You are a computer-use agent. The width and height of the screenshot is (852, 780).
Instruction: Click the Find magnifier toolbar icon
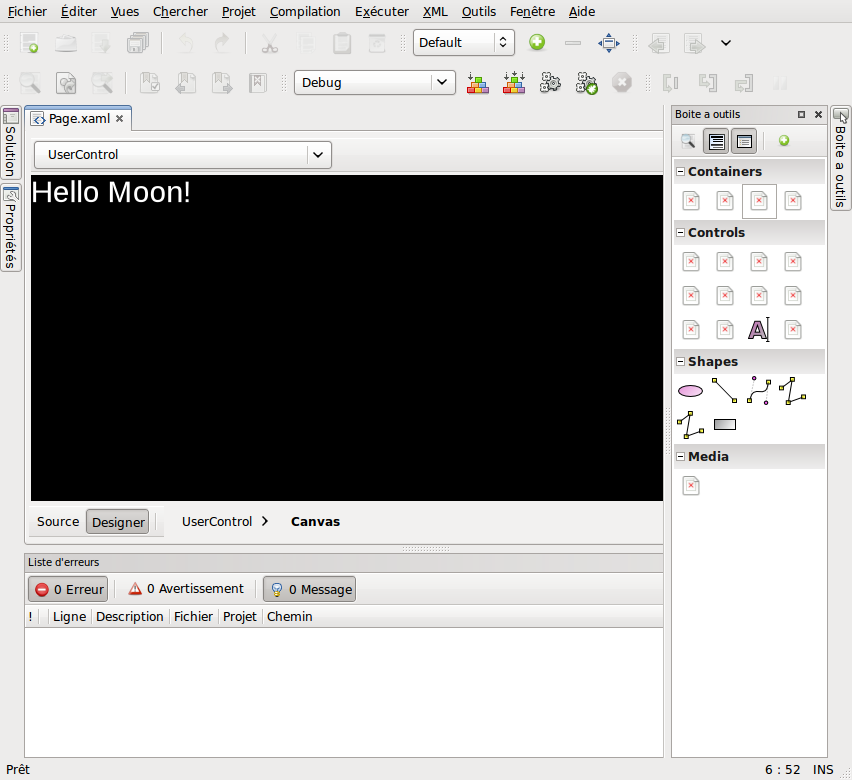30,83
